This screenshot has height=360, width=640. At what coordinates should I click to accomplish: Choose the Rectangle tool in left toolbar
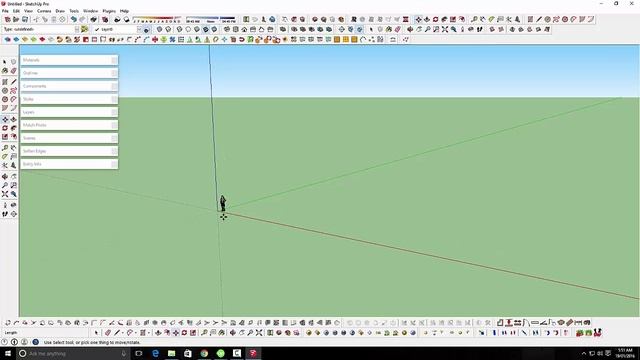point(5,82)
